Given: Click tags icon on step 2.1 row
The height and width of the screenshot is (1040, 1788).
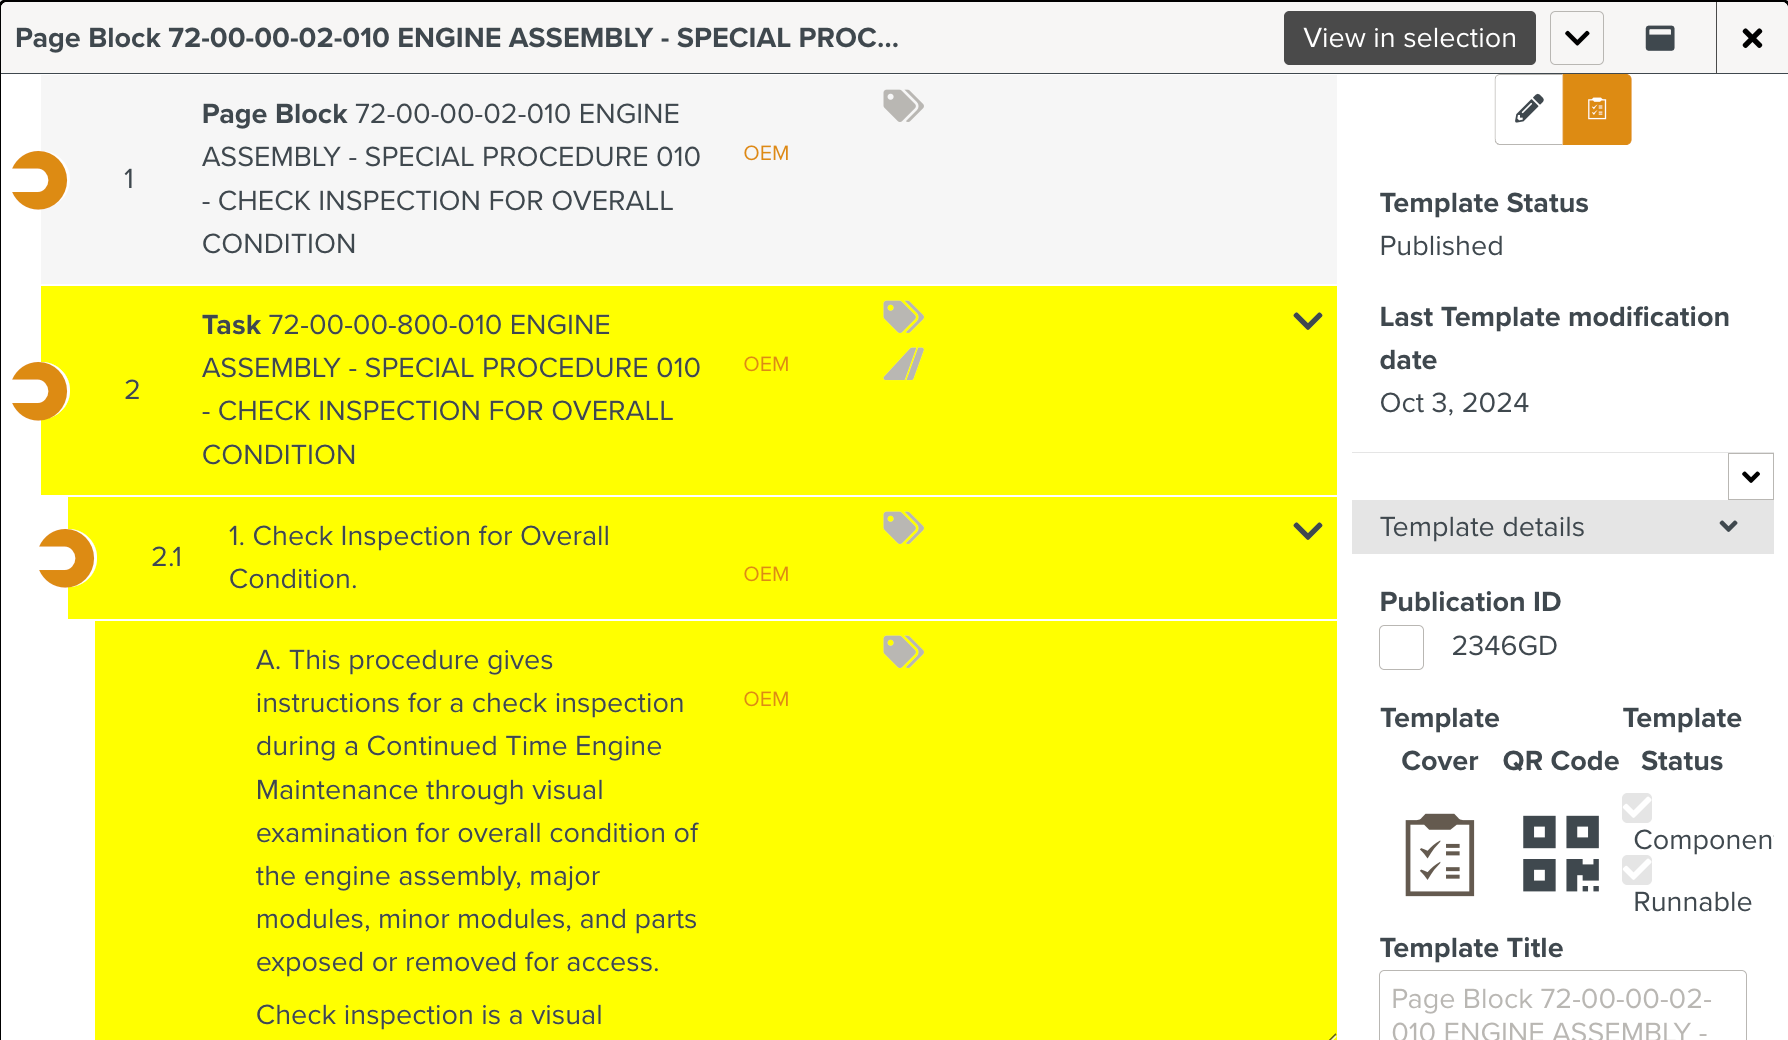Looking at the screenshot, I should (x=902, y=527).
